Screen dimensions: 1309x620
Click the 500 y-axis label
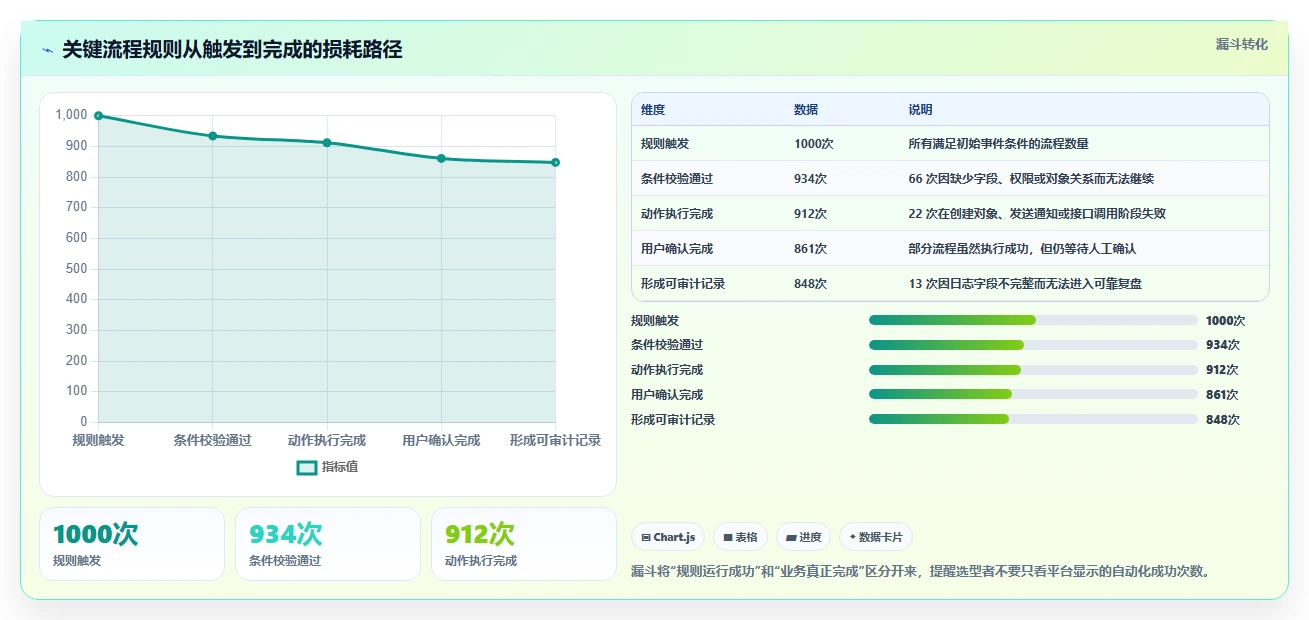pyautogui.click(x=77, y=269)
